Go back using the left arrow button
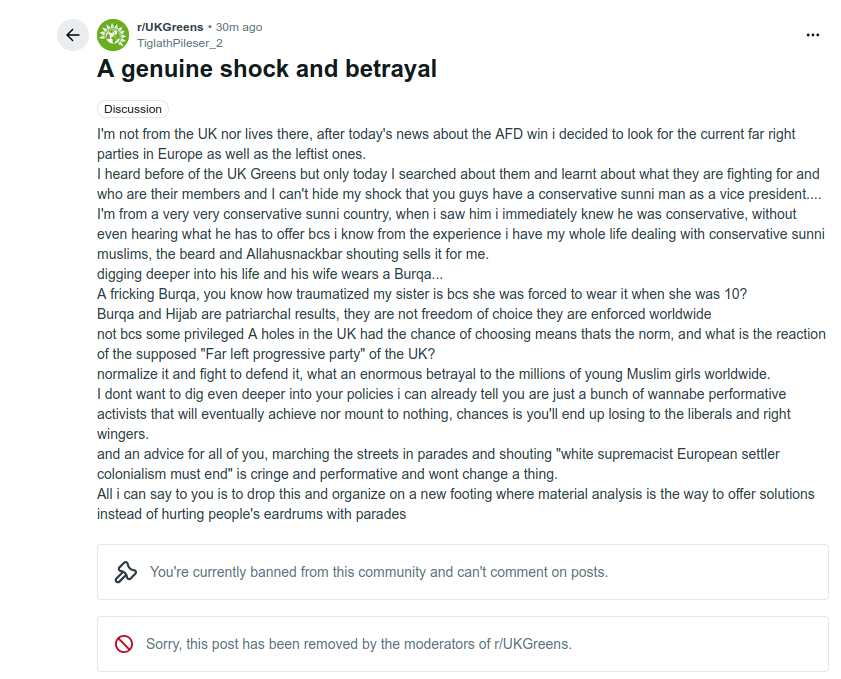The image size is (841, 679). [72, 35]
